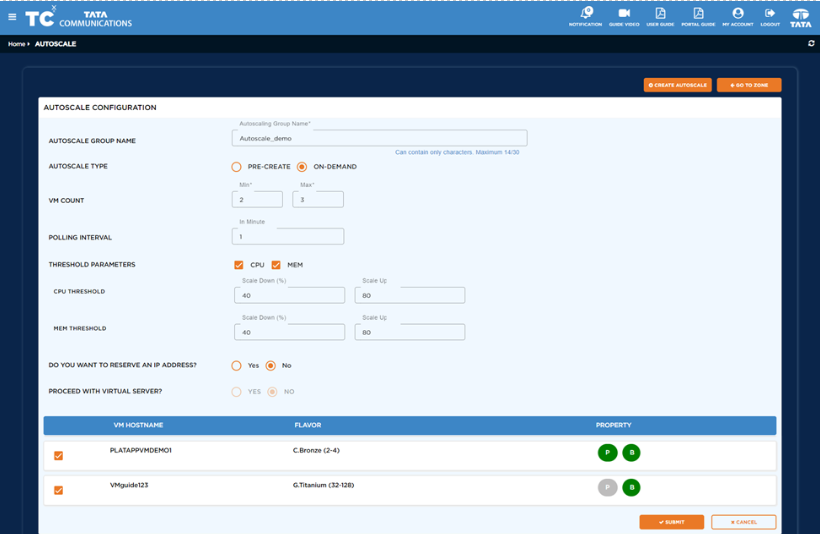Choose No for reserve an IP address
The width and height of the screenshot is (820, 534).
[270, 366]
